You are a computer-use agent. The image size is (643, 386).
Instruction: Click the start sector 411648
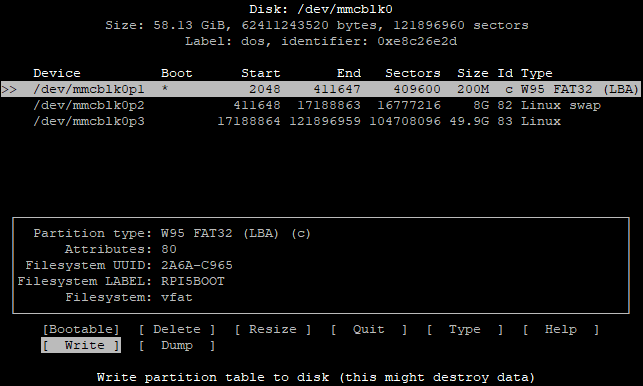257,105
